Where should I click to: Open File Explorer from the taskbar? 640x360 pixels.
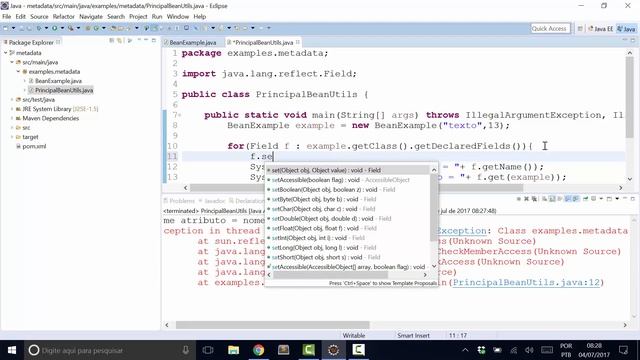click(x=233, y=350)
